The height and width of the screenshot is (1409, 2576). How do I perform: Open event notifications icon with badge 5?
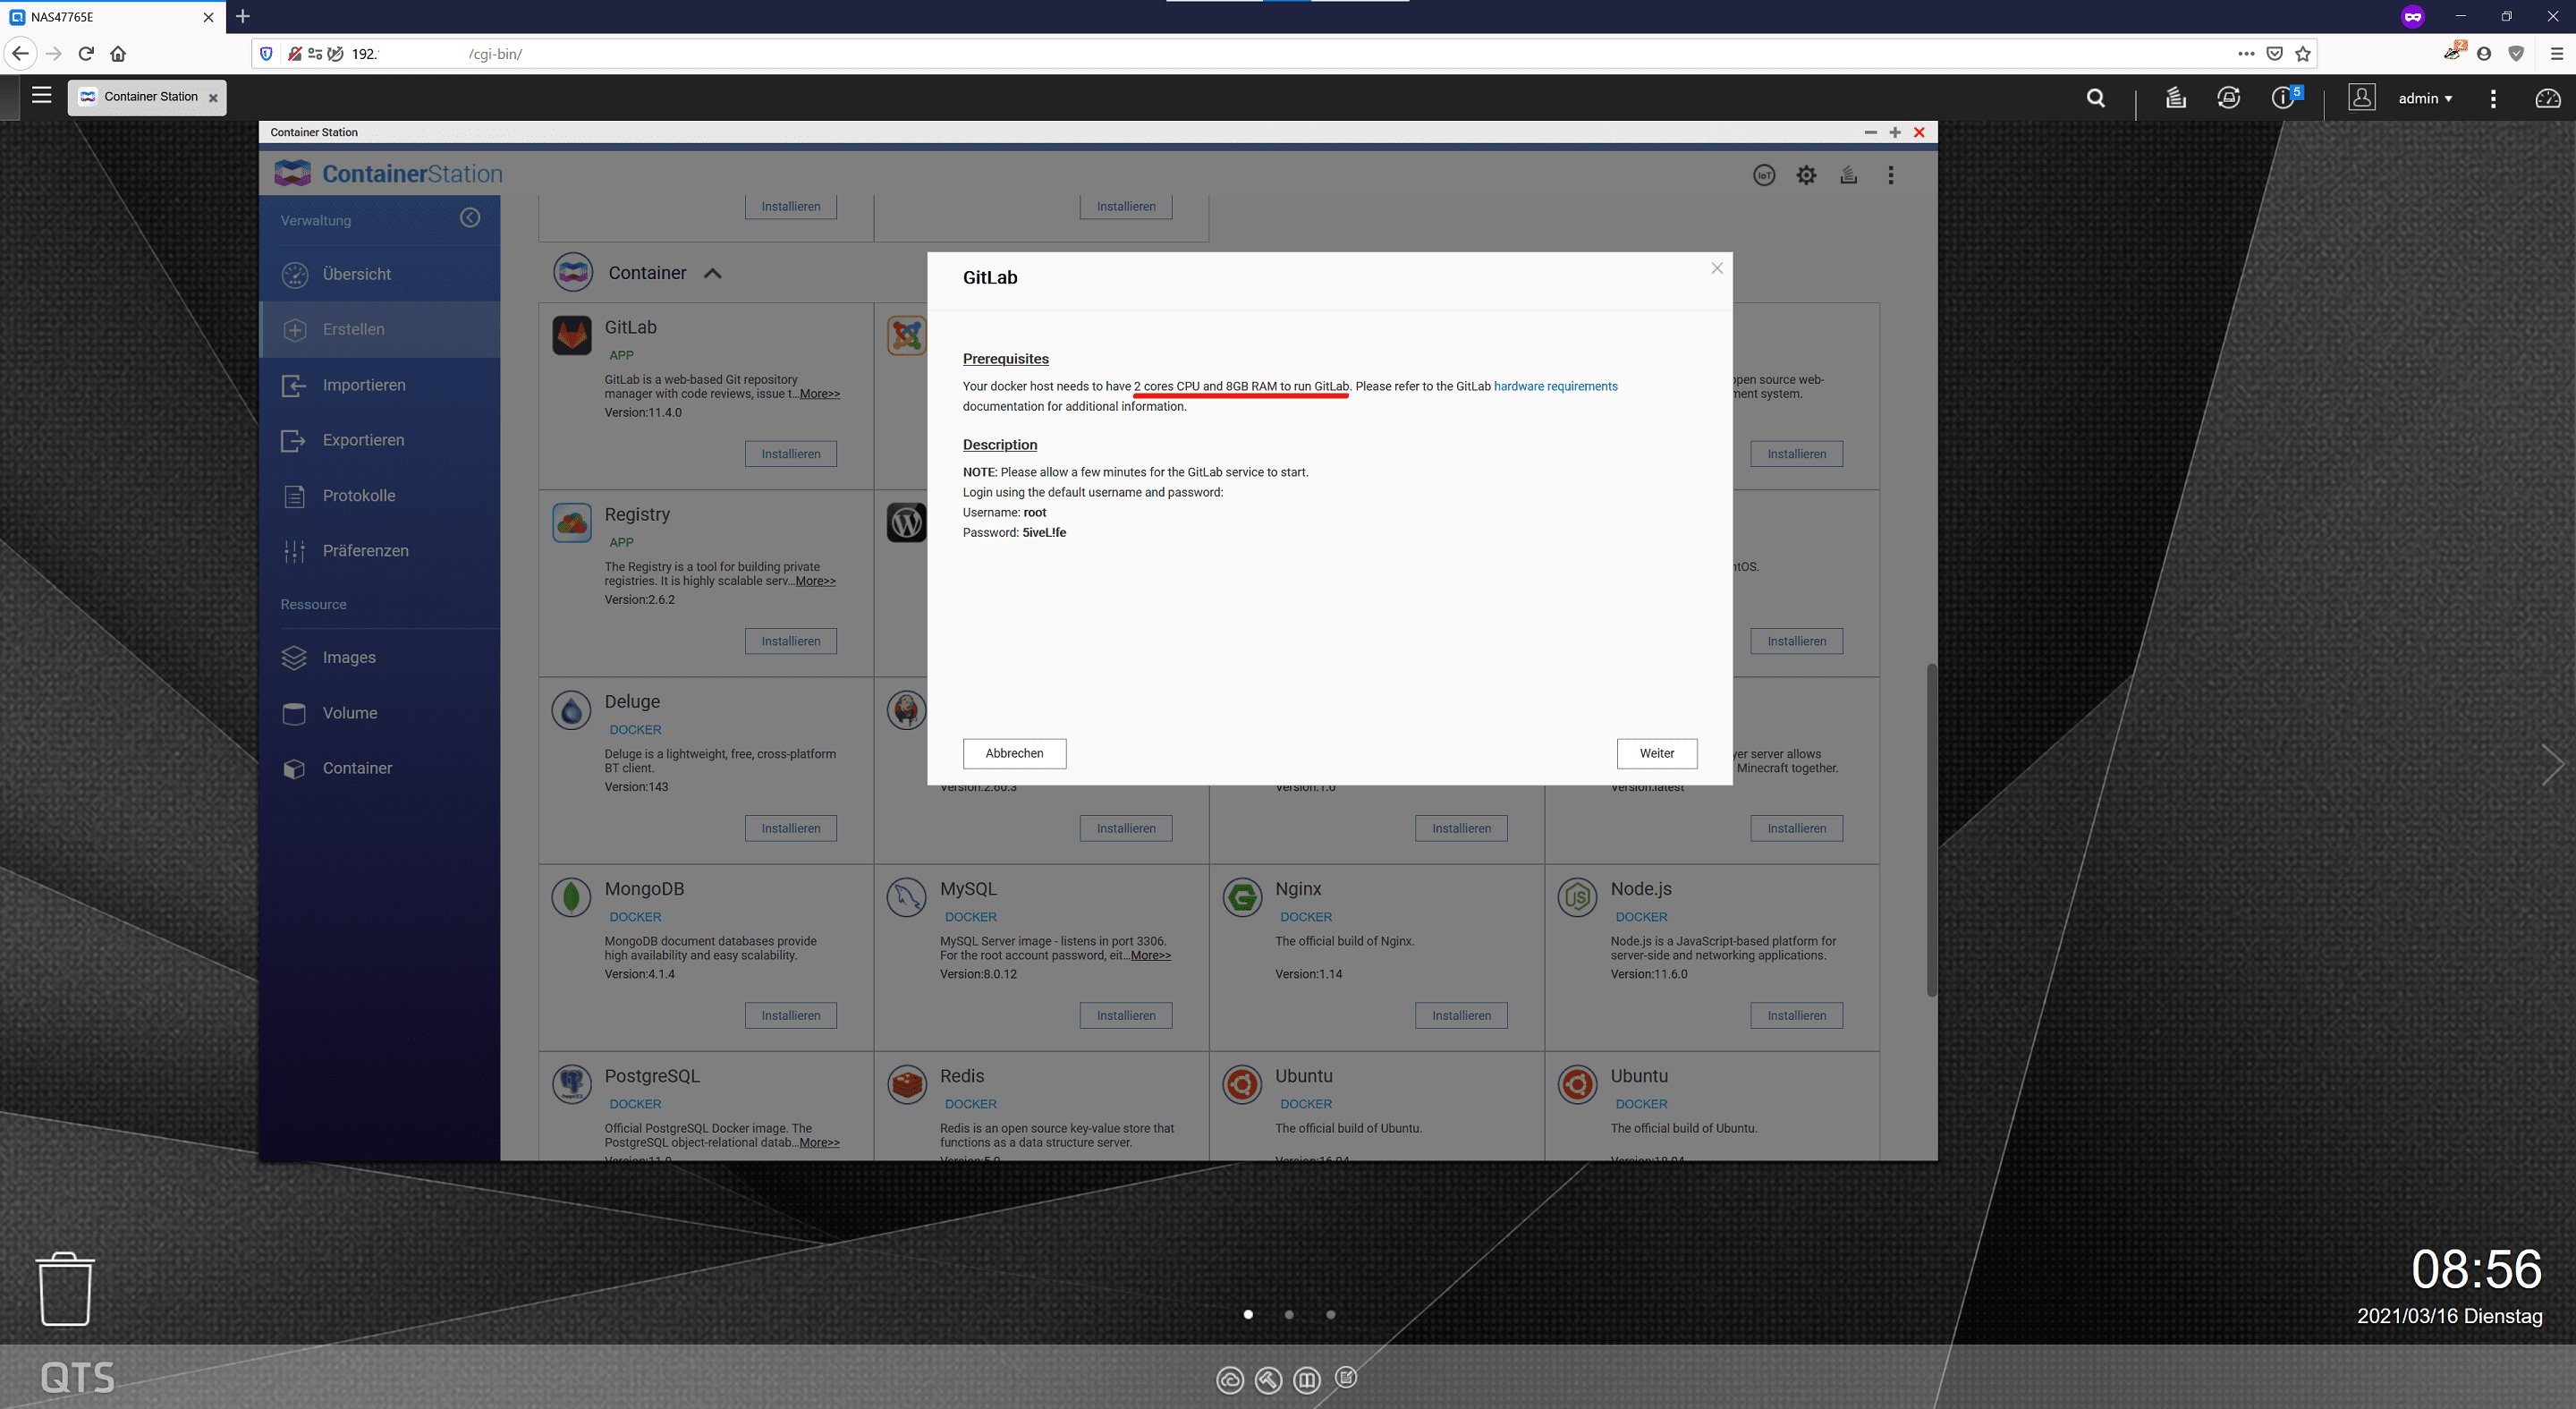coord(2285,97)
